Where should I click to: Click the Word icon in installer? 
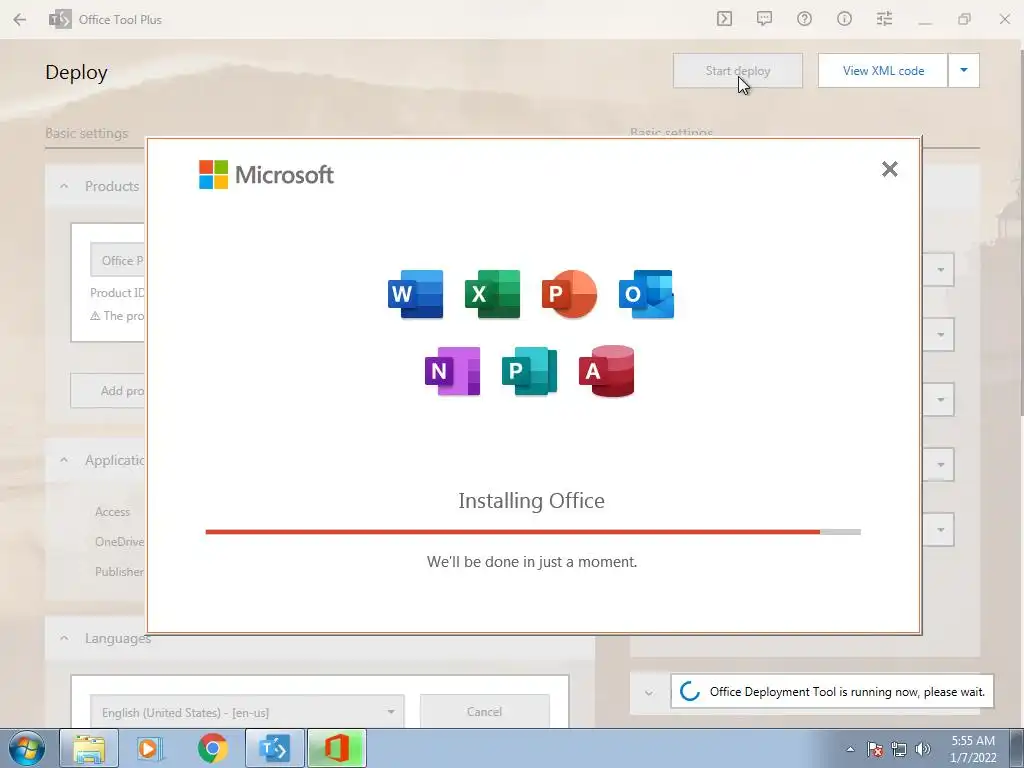pos(415,294)
